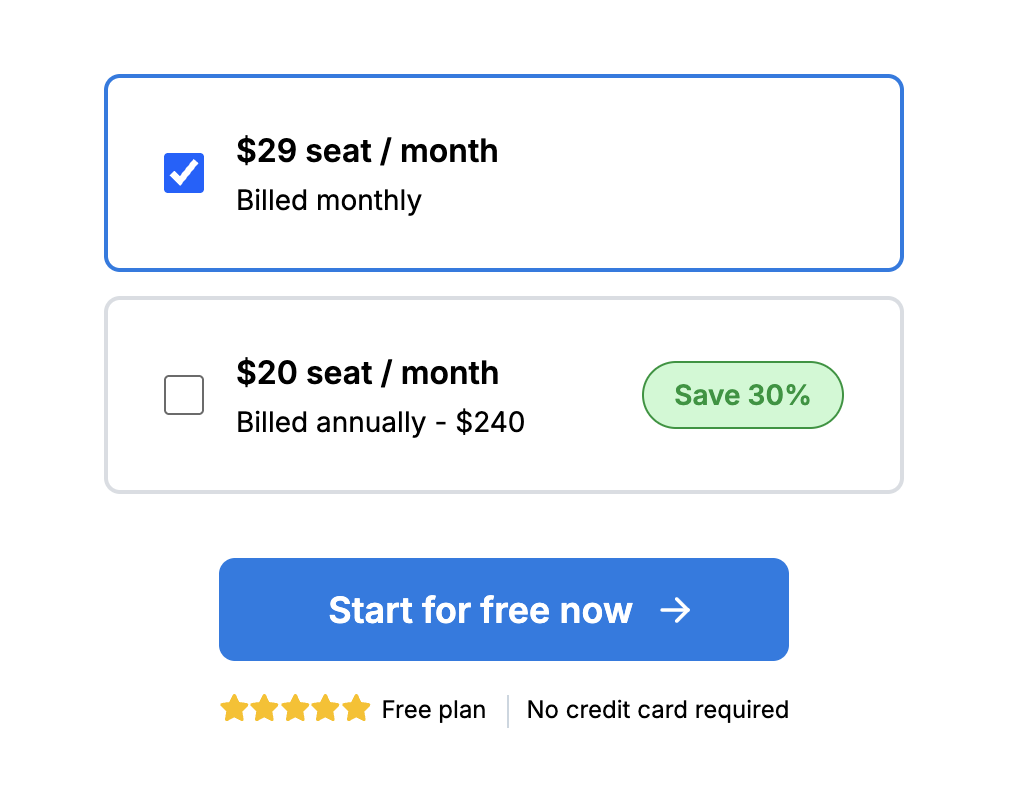Click Billed annually - $240 text
Viewport: 1020px width, 798px height.
click(x=380, y=422)
